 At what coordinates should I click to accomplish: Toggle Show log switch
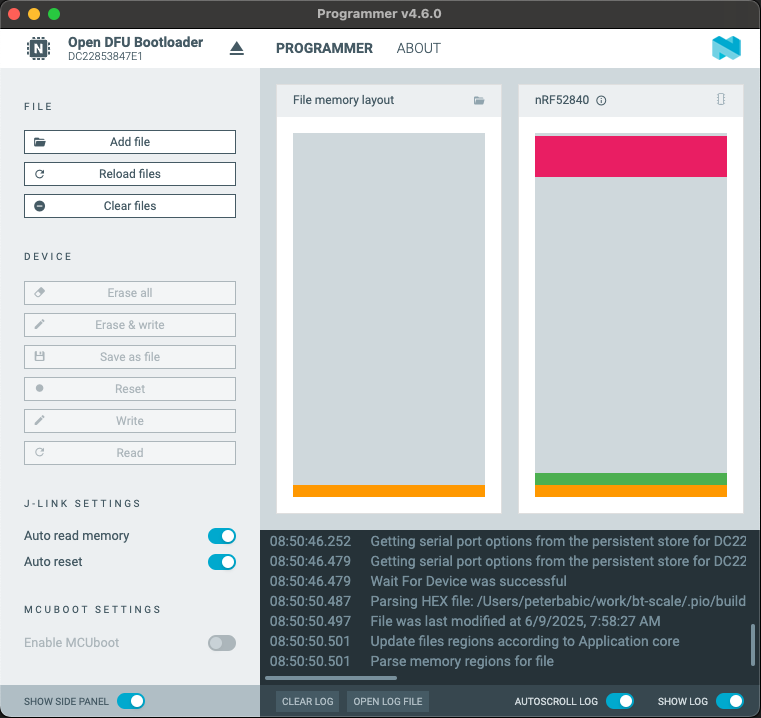point(730,701)
